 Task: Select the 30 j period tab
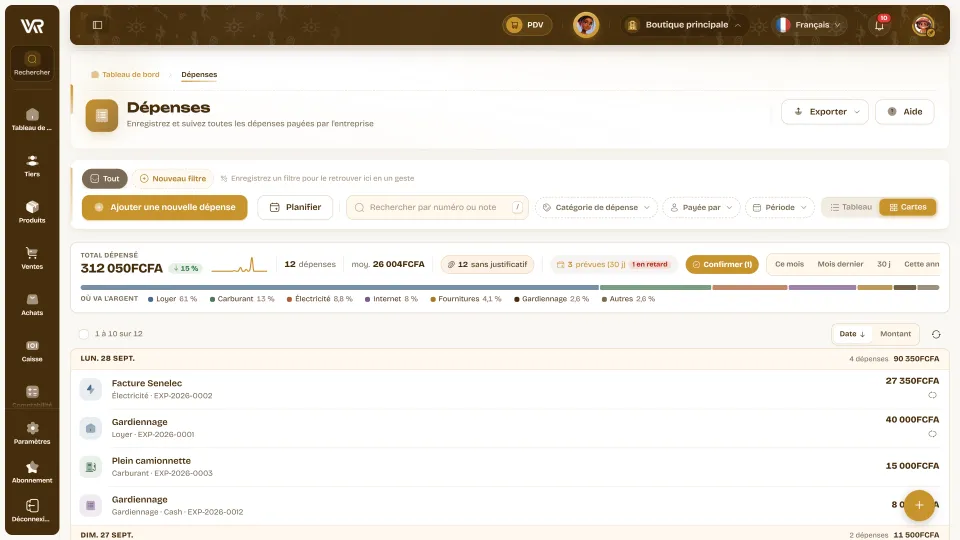(883, 264)
